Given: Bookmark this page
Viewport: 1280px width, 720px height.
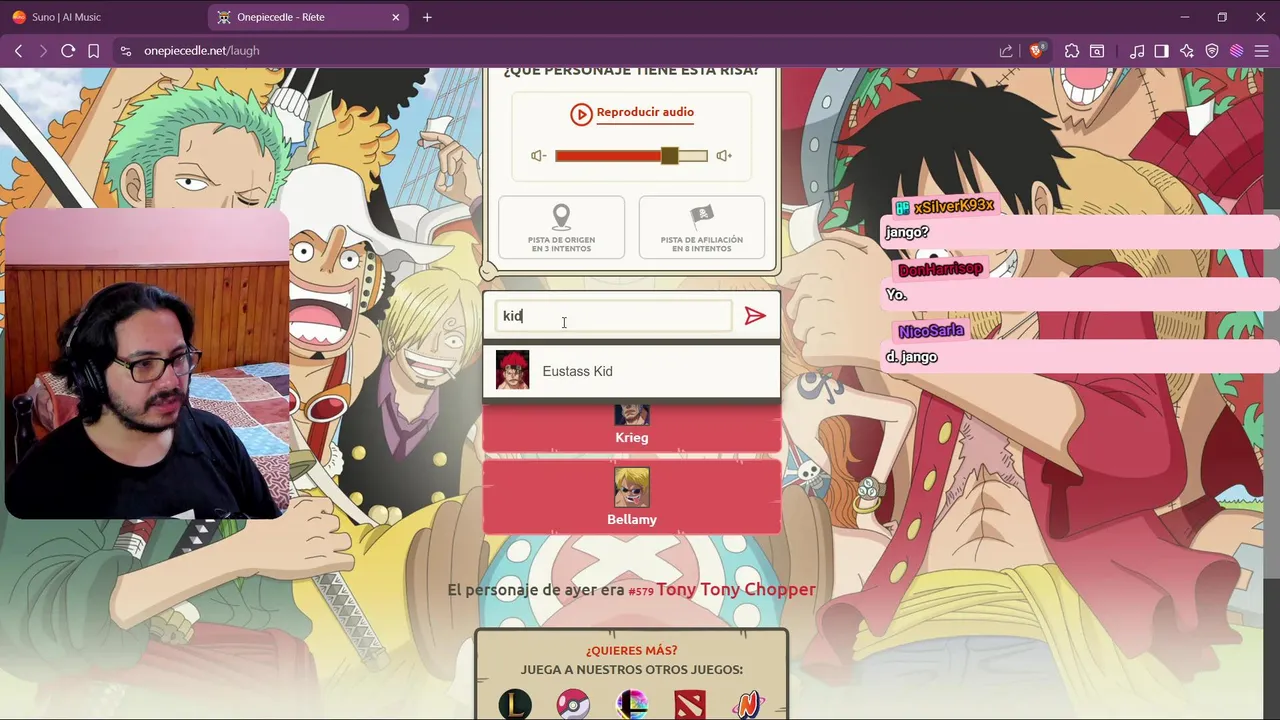Looking at the screenshot, I should (x=93, y=51).
